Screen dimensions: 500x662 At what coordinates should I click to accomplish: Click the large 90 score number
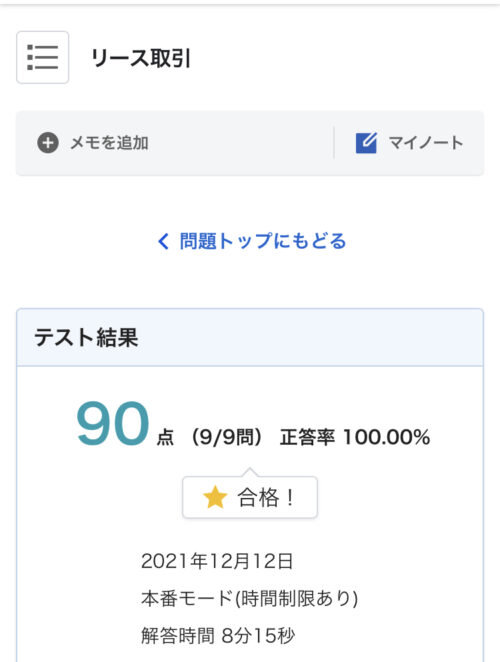pos(113,423)
